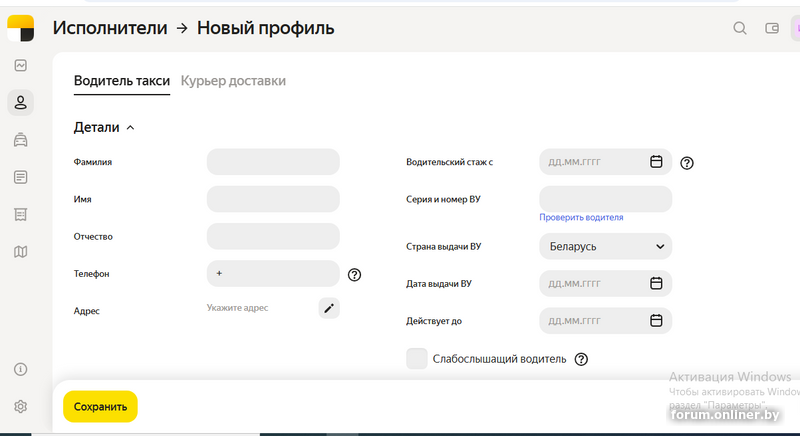Select the Водитель такси tab
The height and width of the screenshot is (436, 800).
[x=121, y=81]
